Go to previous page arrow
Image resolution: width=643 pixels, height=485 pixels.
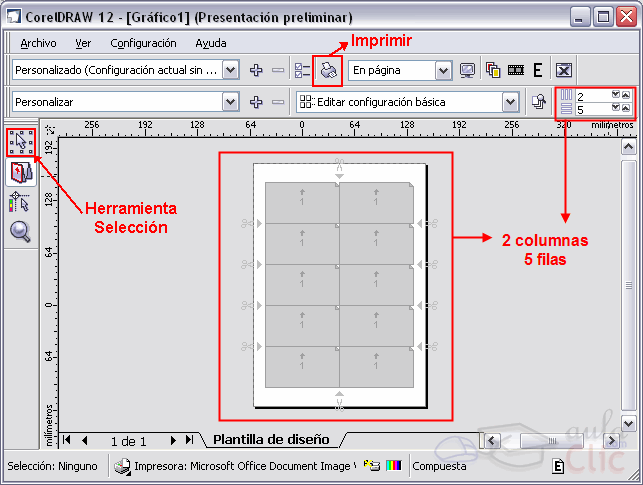(84, 440)
